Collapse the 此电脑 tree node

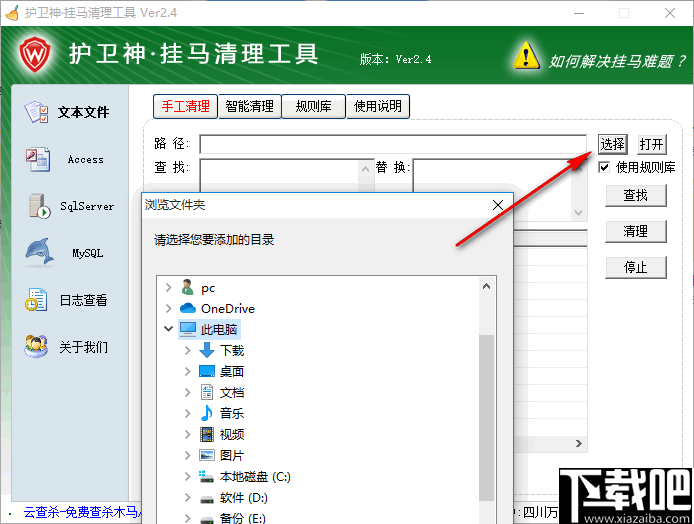point(169,329)
